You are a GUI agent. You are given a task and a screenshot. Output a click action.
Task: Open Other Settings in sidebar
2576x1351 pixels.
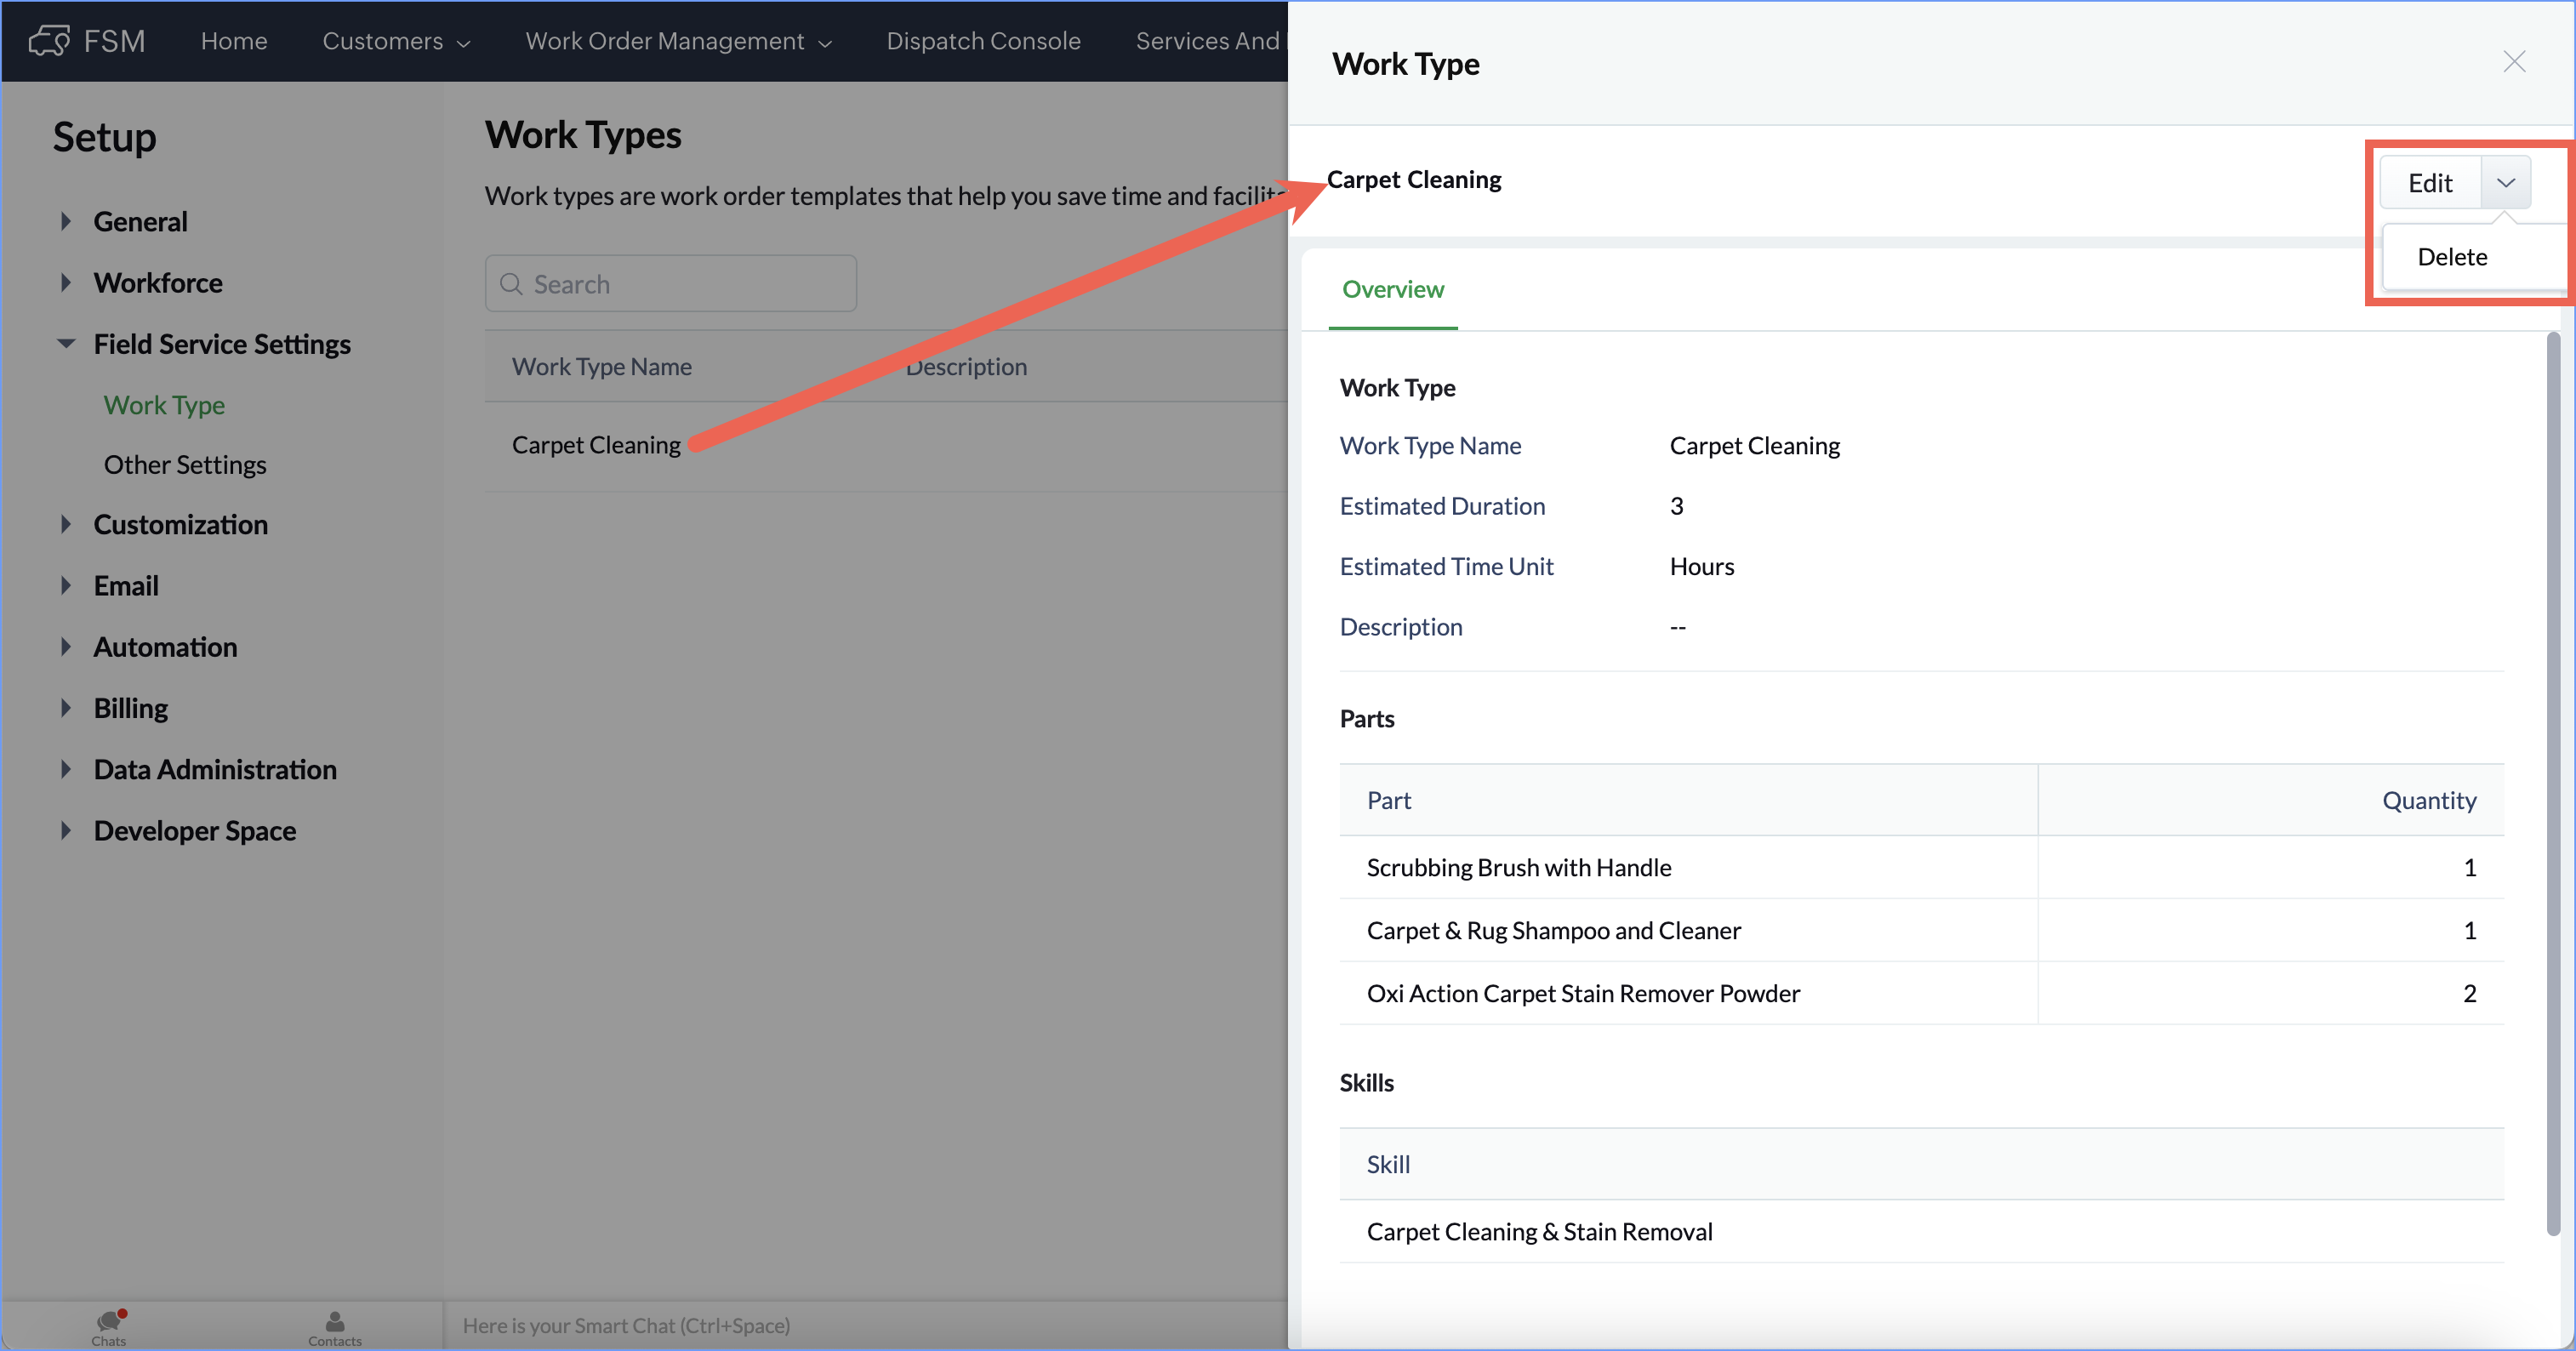pyautogui.click(x=185, y=465)
